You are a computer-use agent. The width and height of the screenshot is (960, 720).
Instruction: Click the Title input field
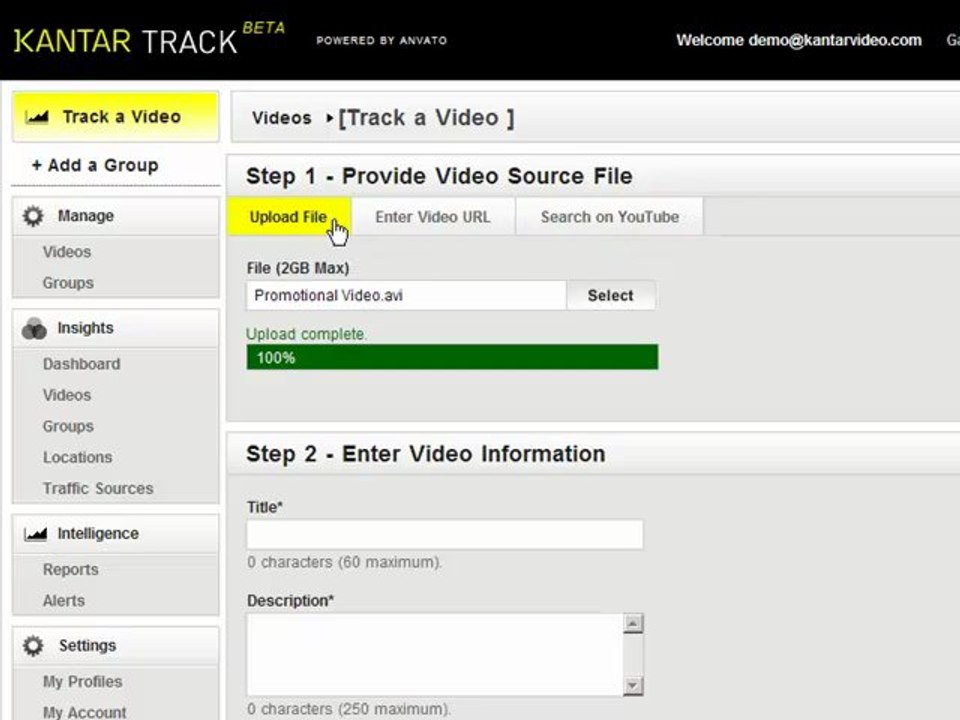[445, 534]
